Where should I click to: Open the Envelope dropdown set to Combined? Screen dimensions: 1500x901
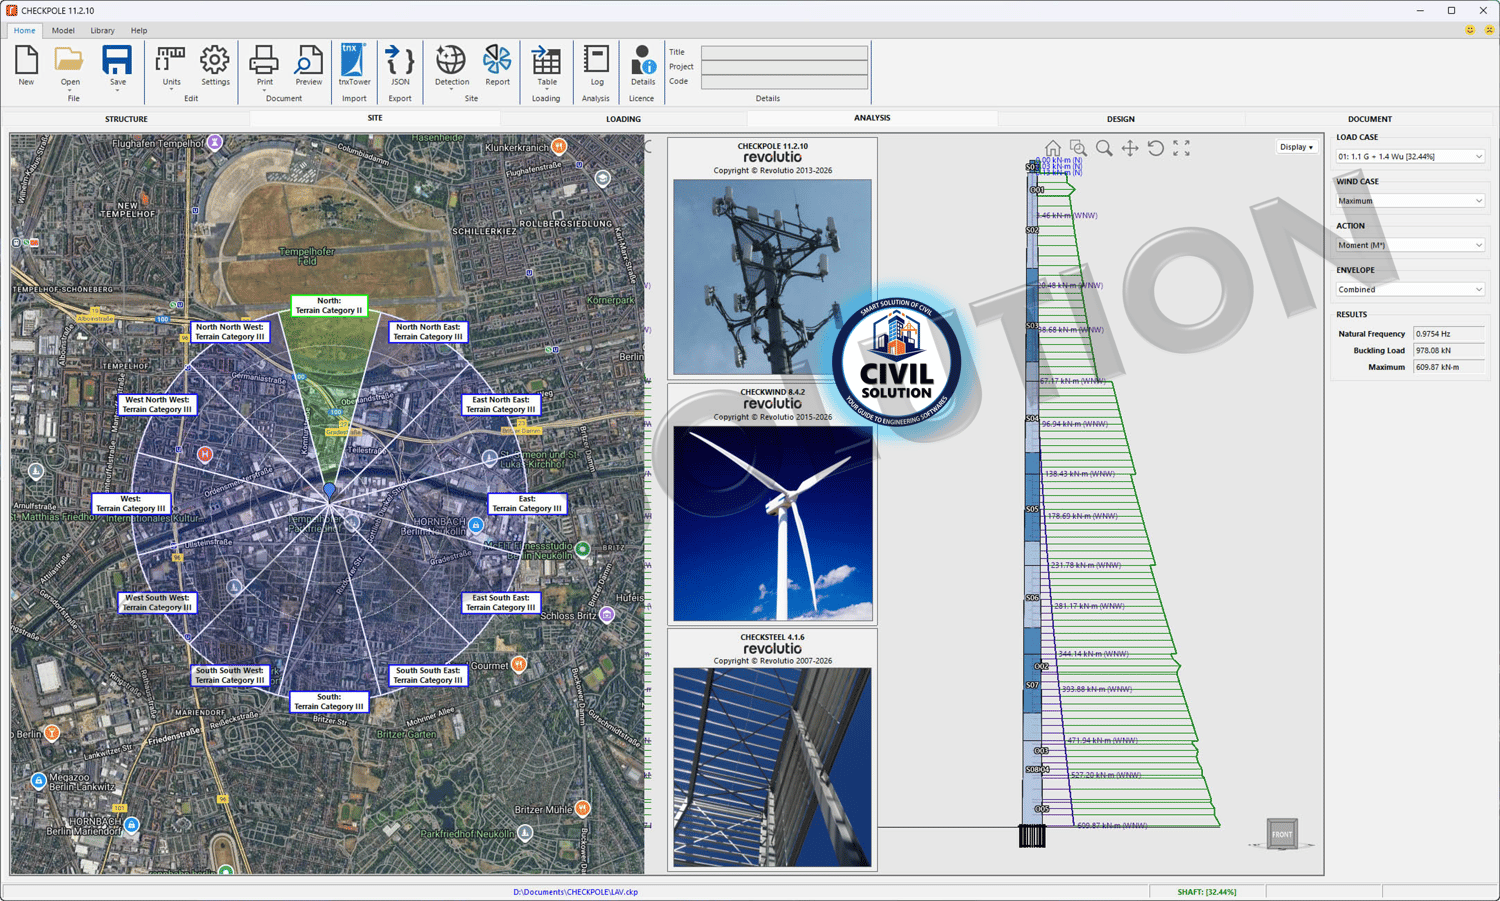click(1409, 290)
